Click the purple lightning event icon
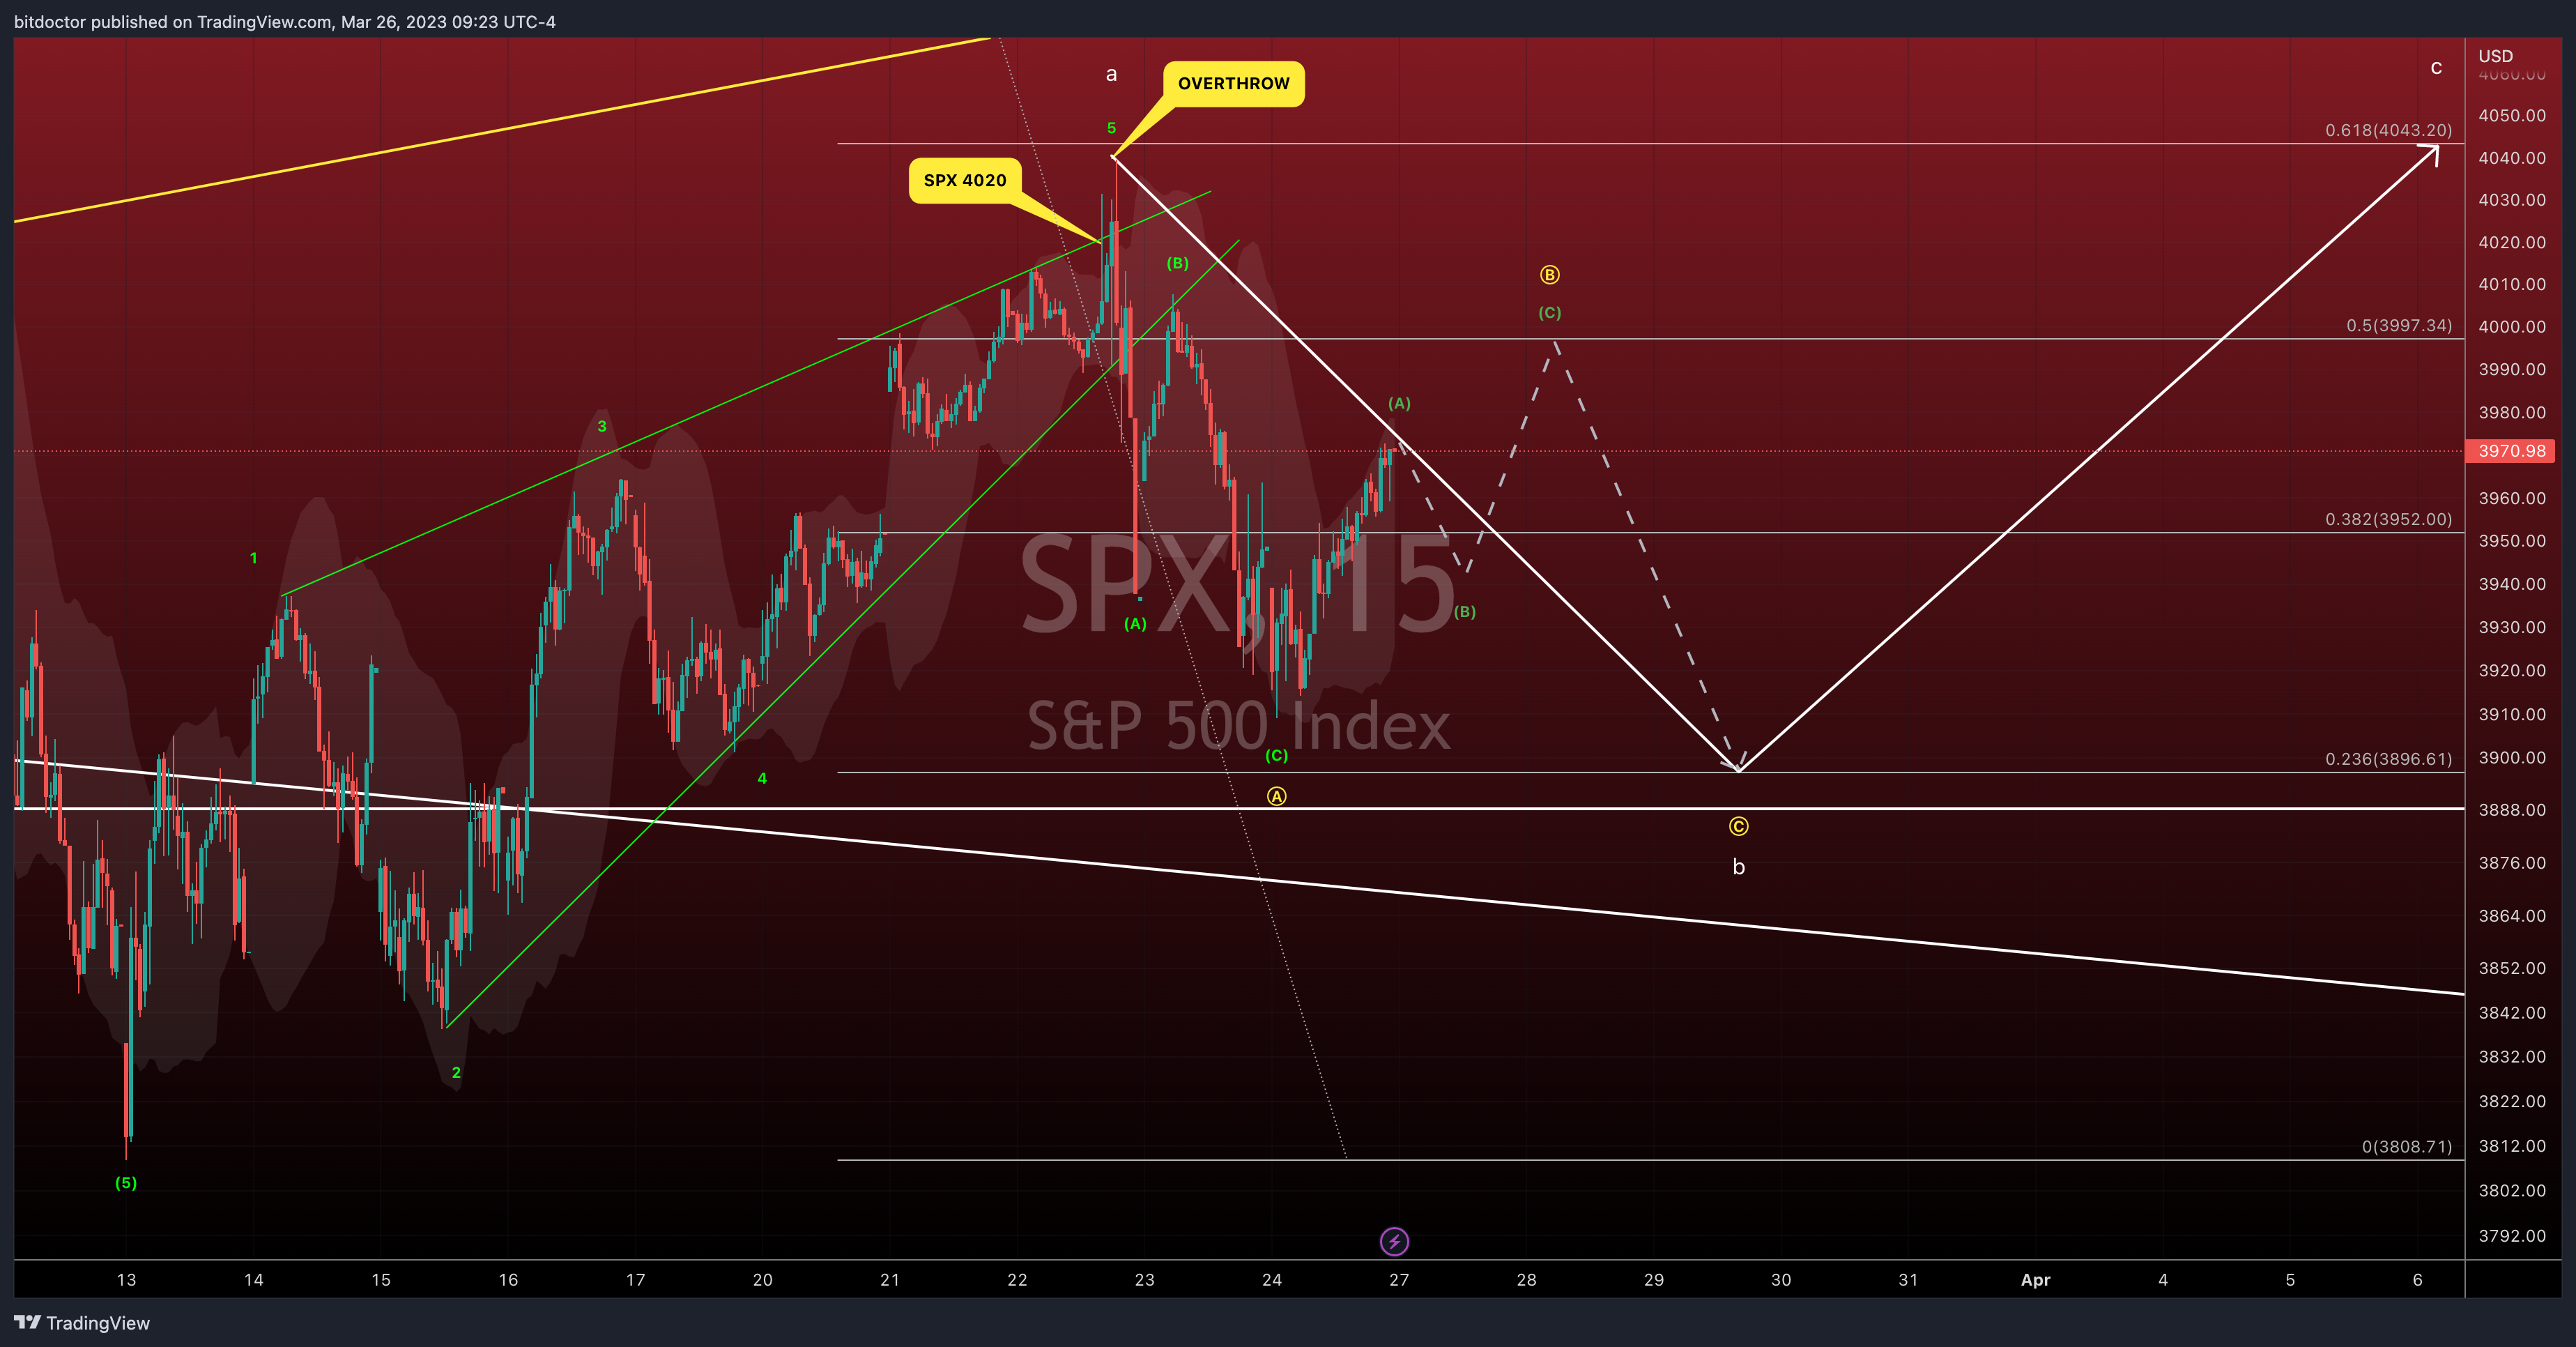Viewport: 2576px width, 1347px height. [x=1394, y=1241]
